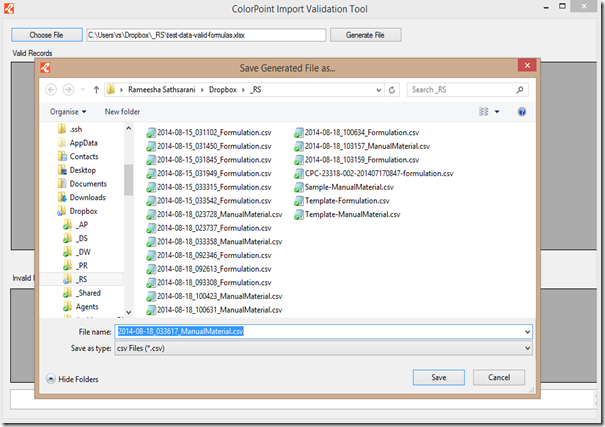The image size is (605, 427).
Task: Click the search magnifier icon
Action: coord(520,90)
